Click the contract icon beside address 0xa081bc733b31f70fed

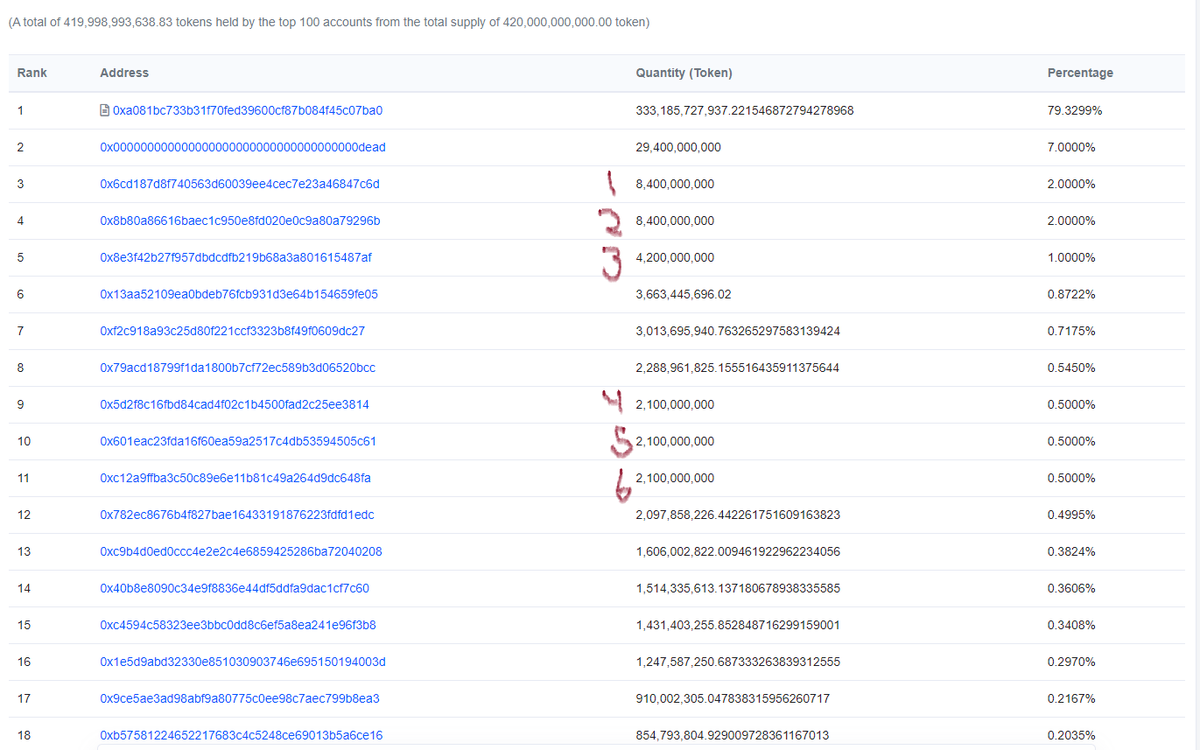(x=105, y=110)
